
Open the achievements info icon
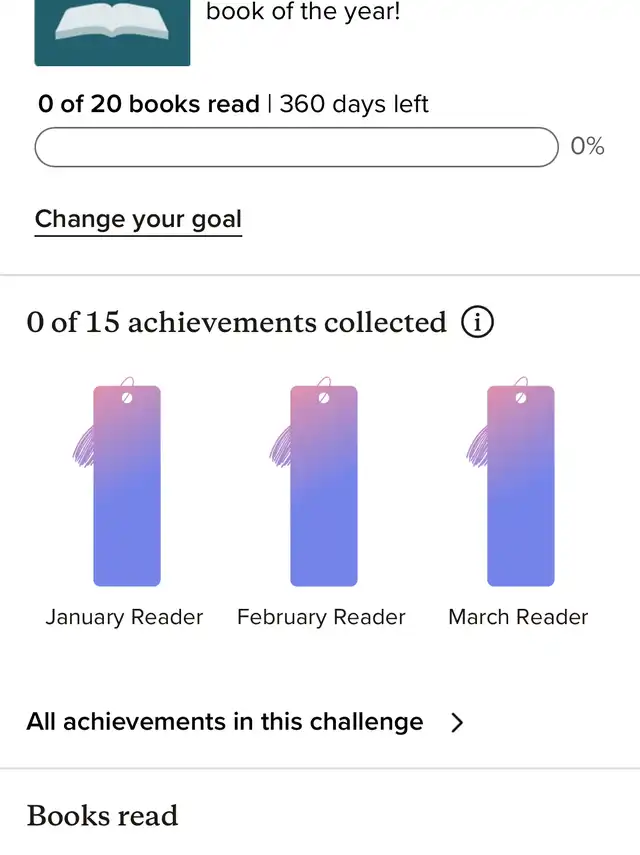pos(478,322)
